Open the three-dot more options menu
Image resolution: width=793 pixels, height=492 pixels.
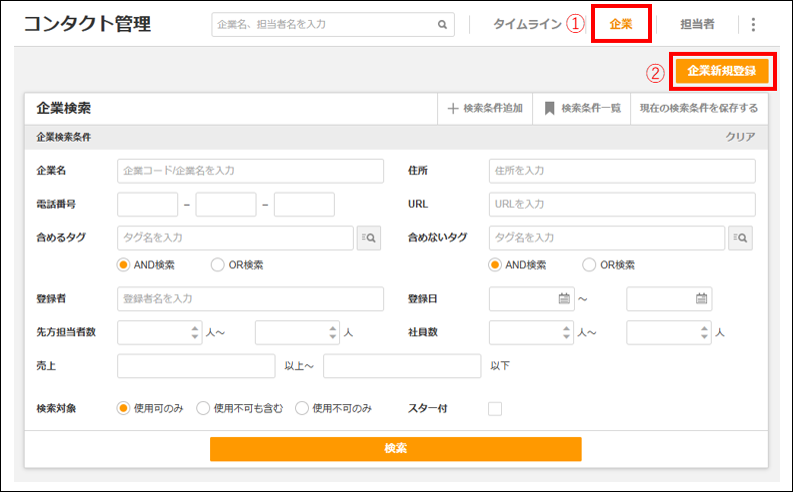coord(753,25)
